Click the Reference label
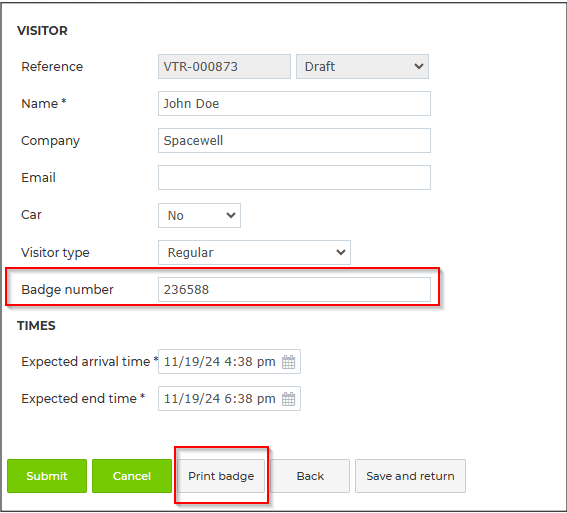This screenshot has width=567, height=513. 52,67
